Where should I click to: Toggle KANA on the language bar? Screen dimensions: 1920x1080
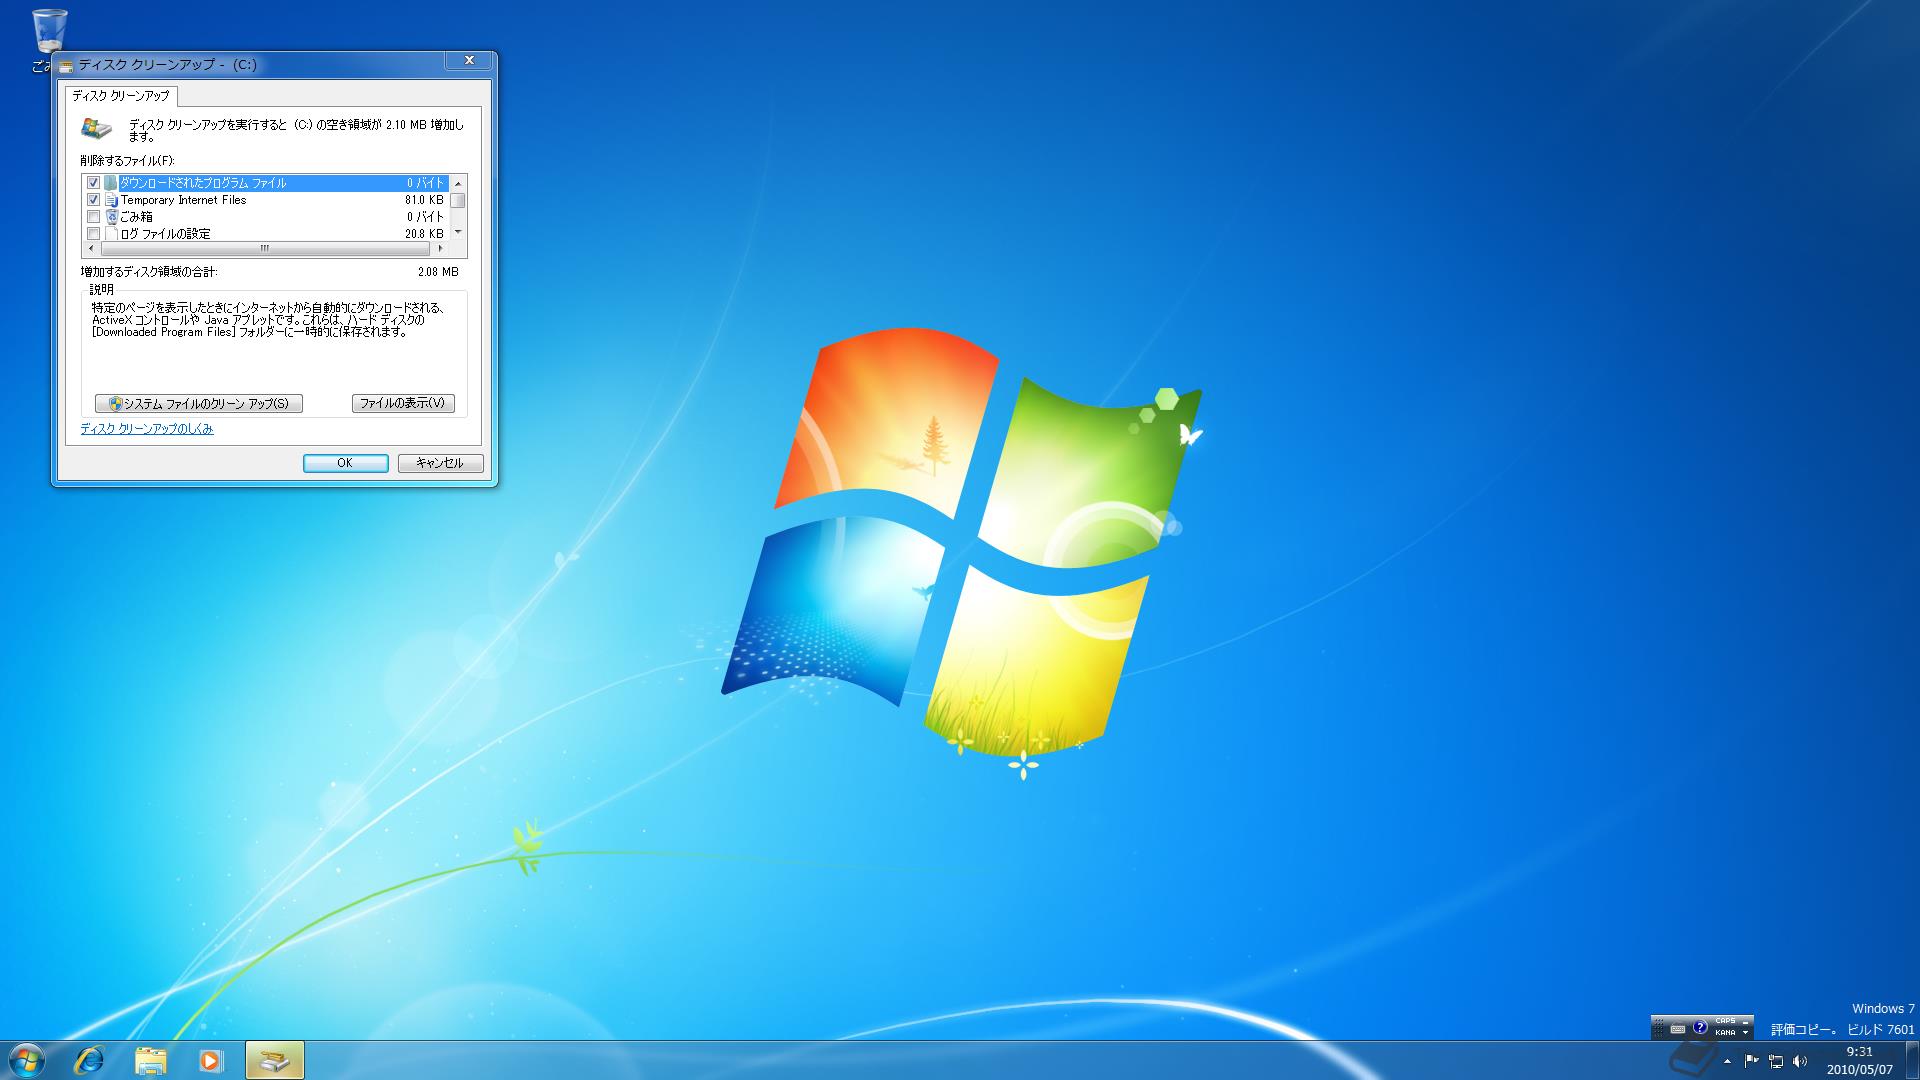coord(1725,1032)
